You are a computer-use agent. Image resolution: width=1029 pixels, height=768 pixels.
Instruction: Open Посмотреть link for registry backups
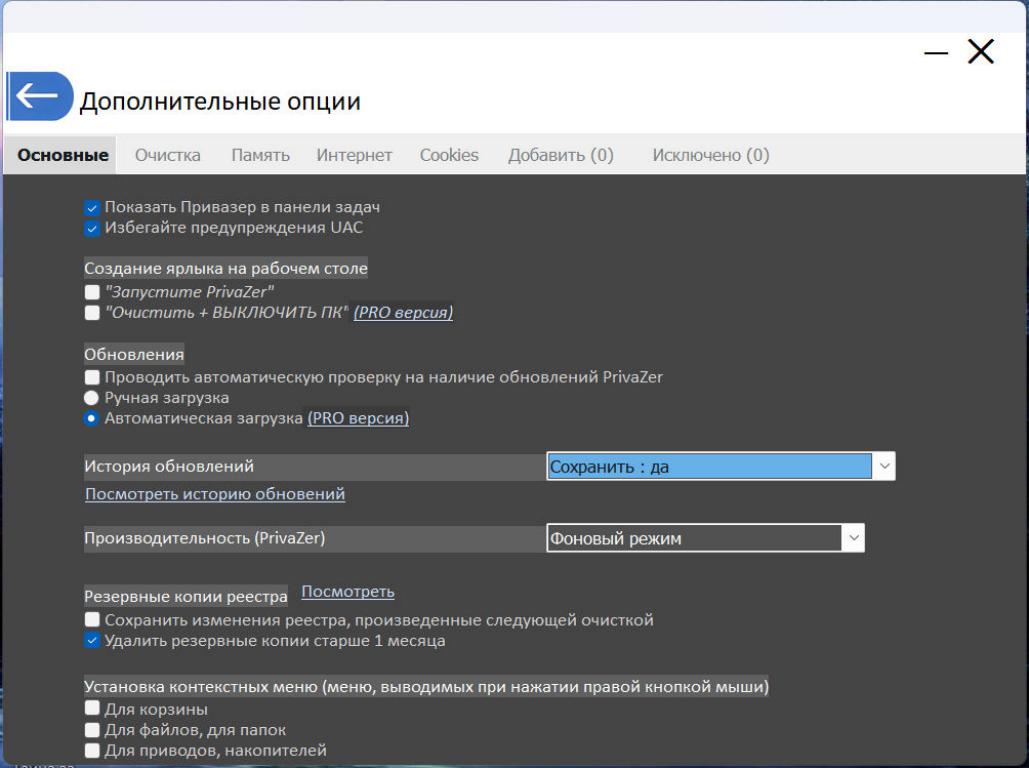(347, 592)
